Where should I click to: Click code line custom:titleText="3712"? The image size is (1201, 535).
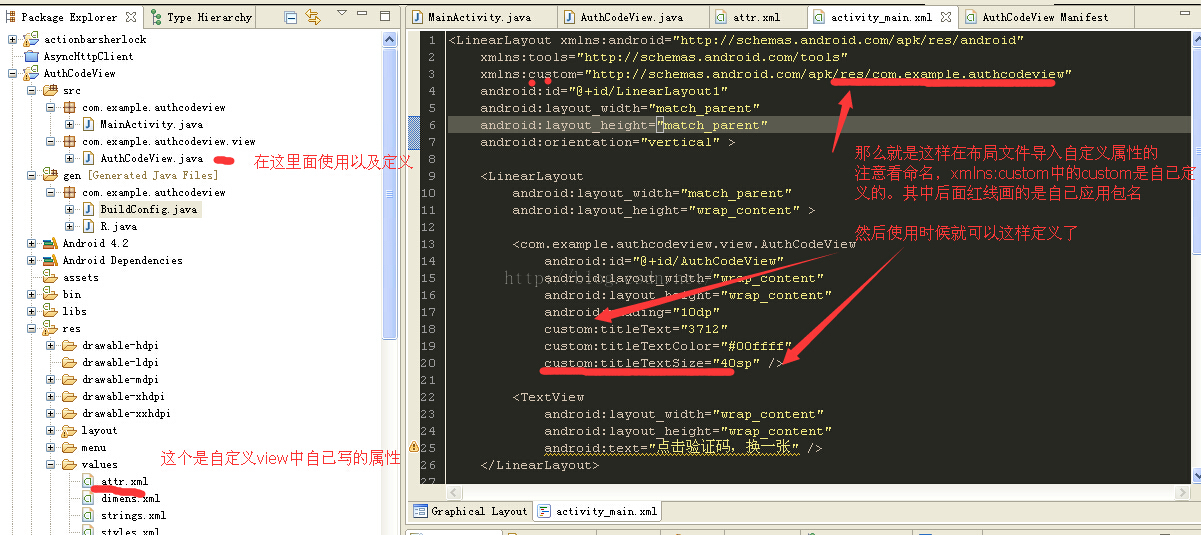[x=636, y=329]
